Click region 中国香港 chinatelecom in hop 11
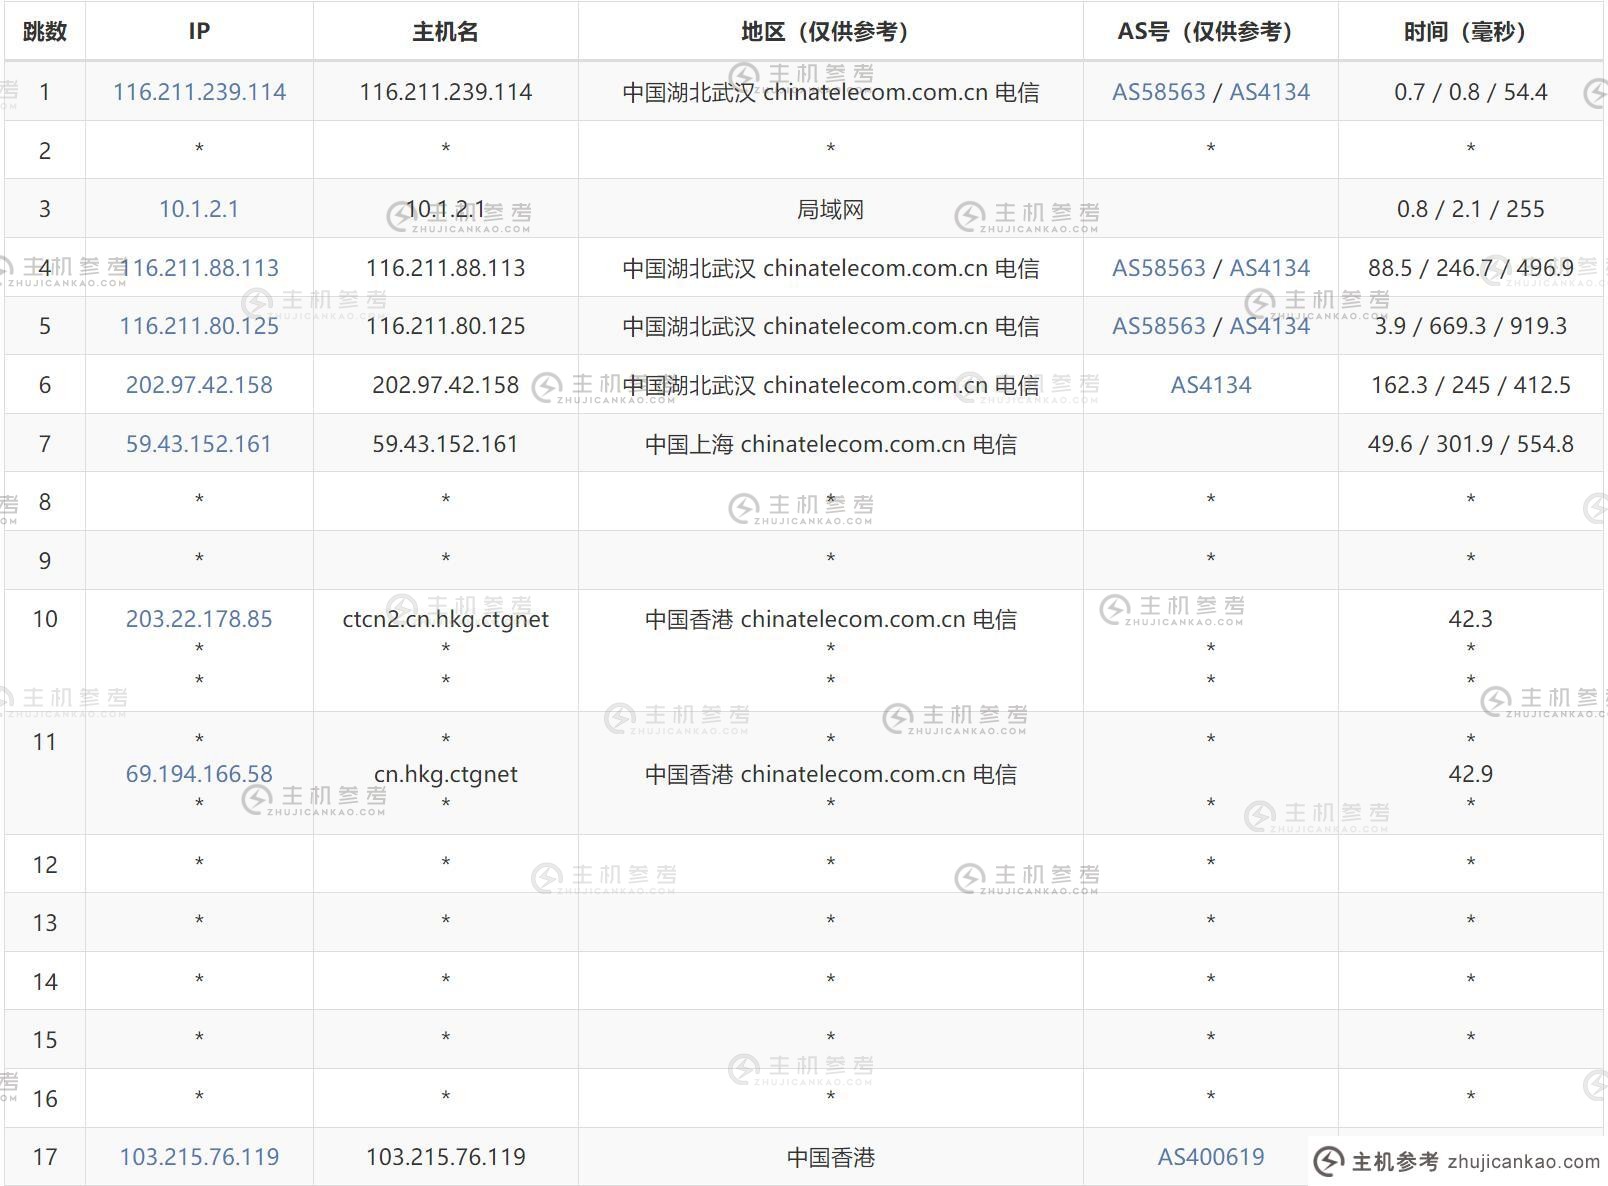 pyautogui.click(x=830, y=774)
